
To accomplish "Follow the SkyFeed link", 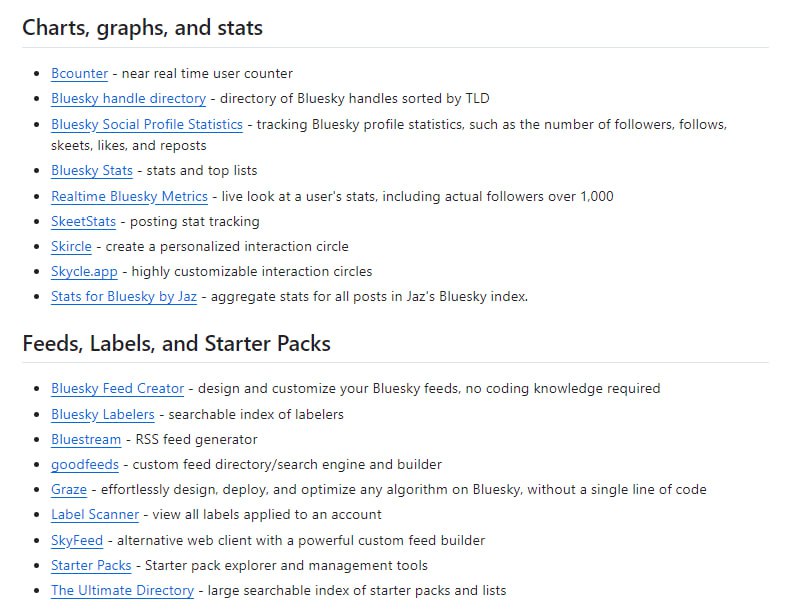I will click(77, 540).
